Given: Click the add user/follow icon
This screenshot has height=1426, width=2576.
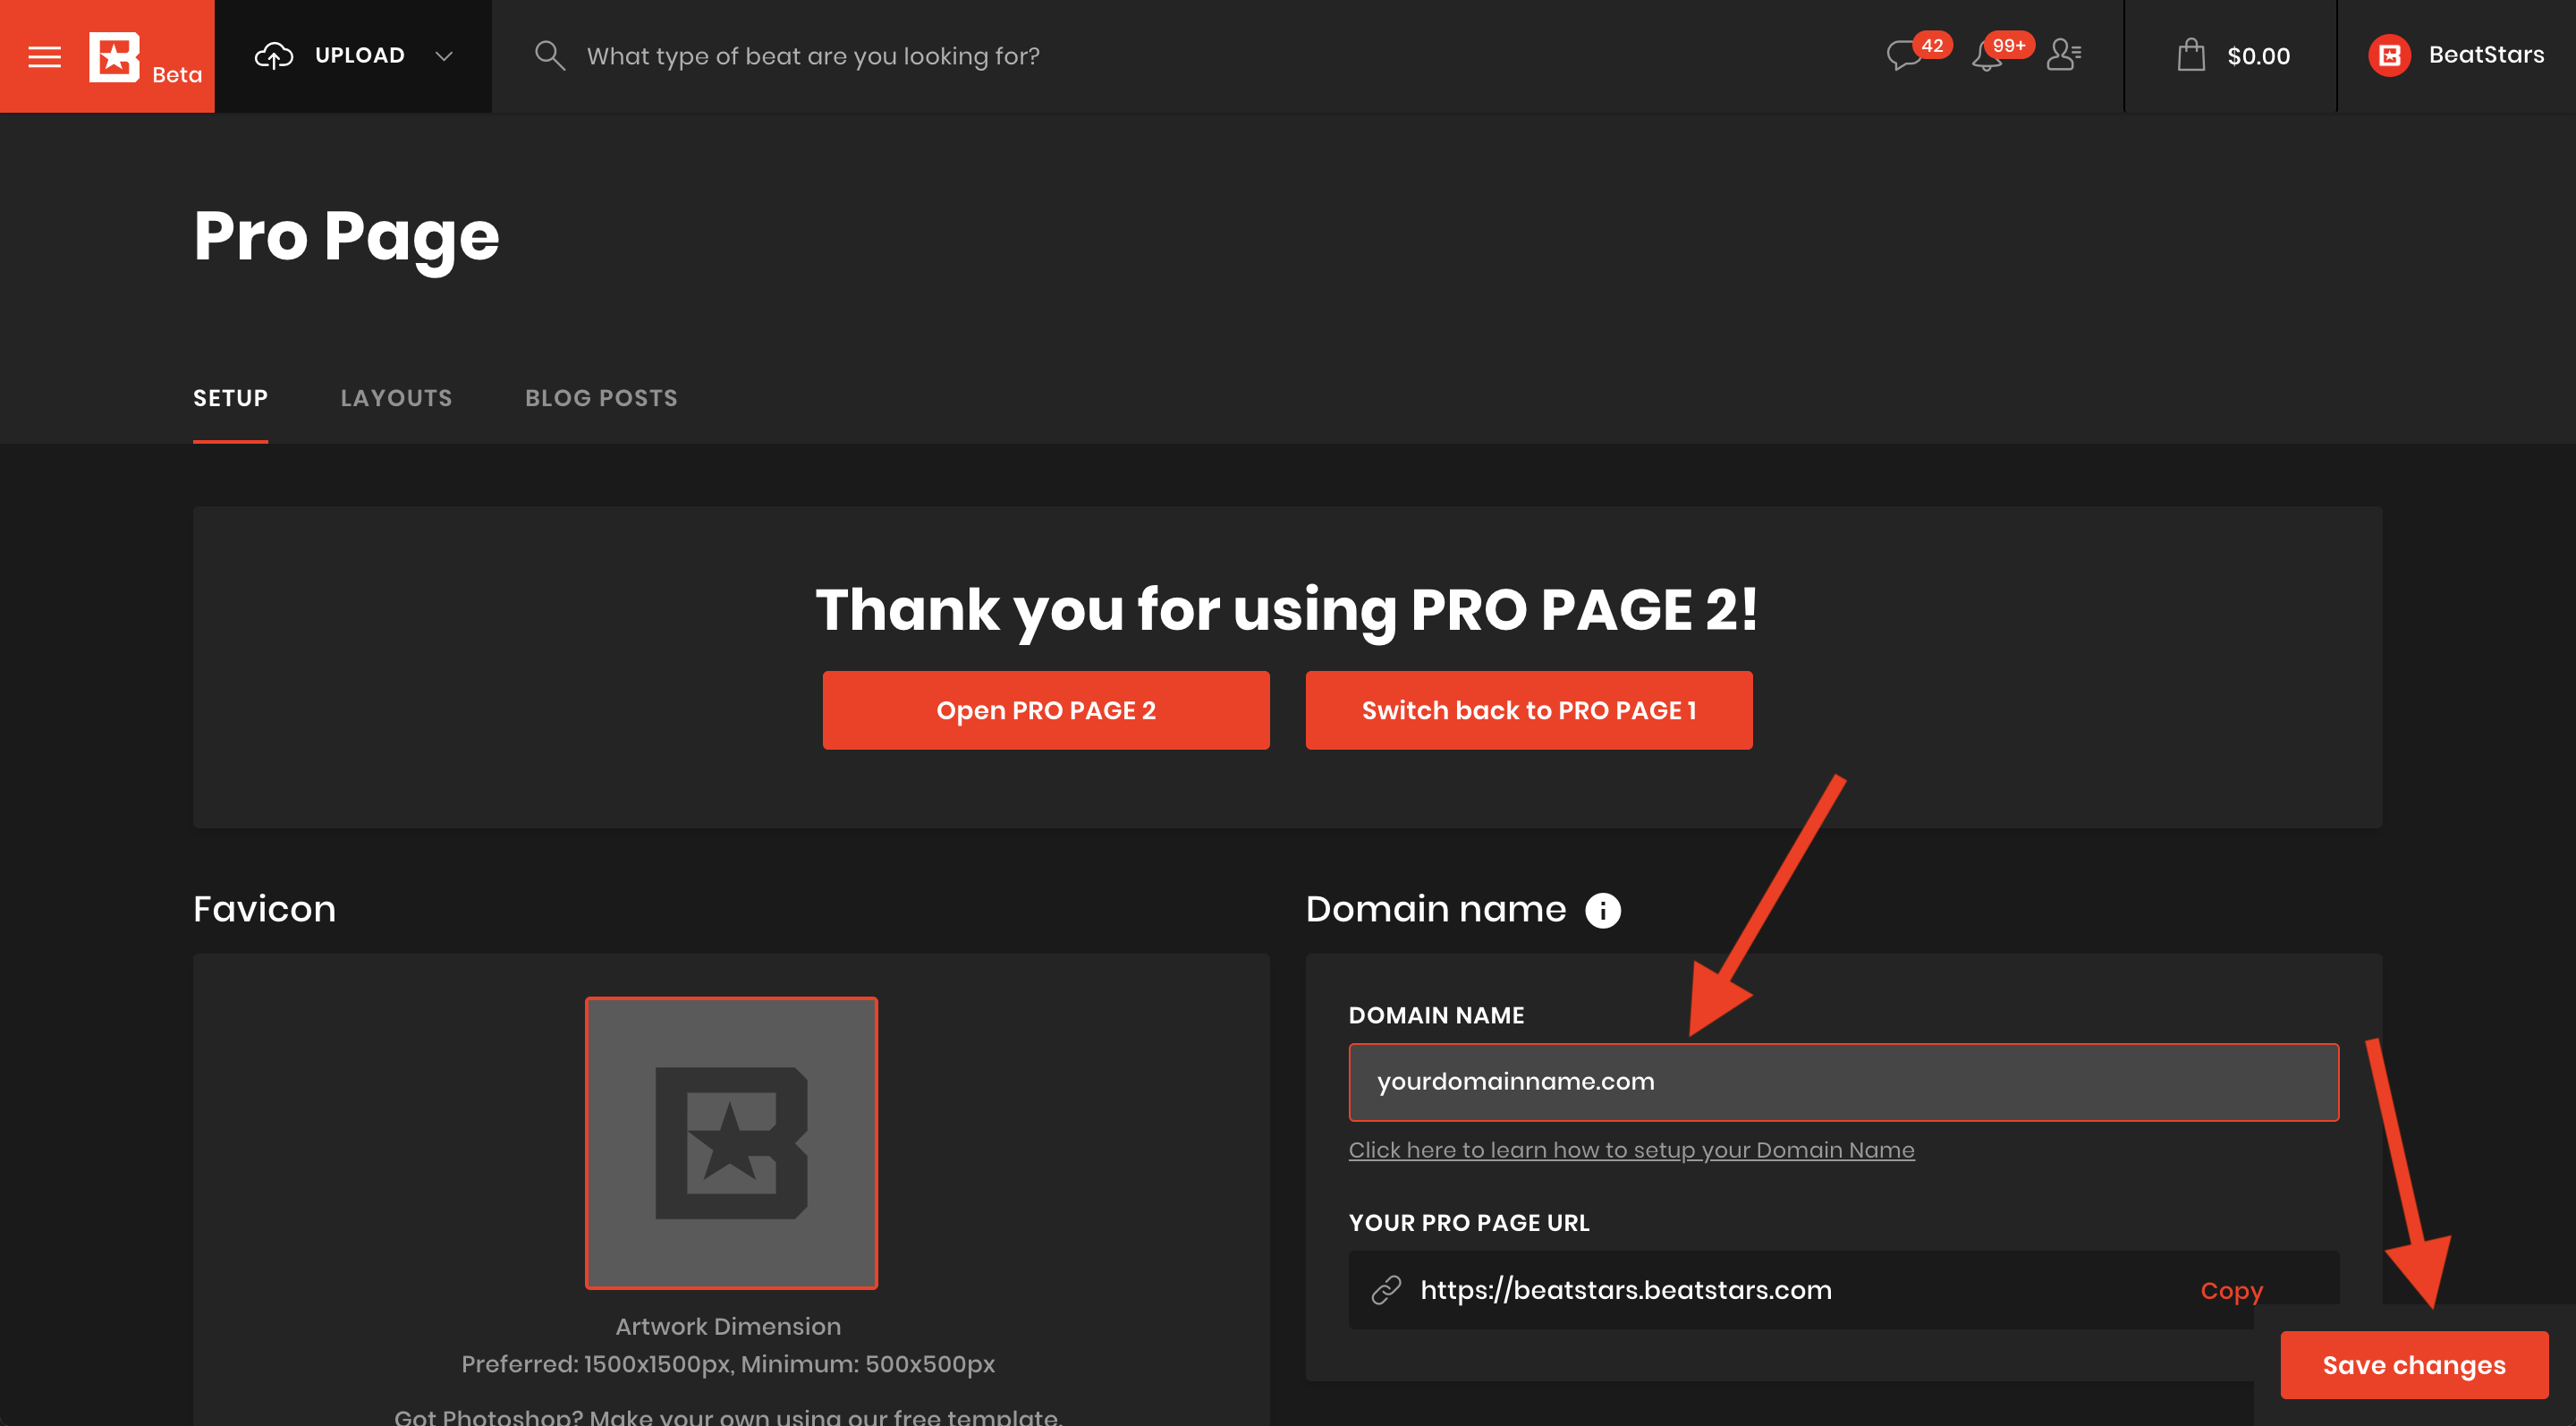Looking at the screenshot, I should [x=2062, y=53].
